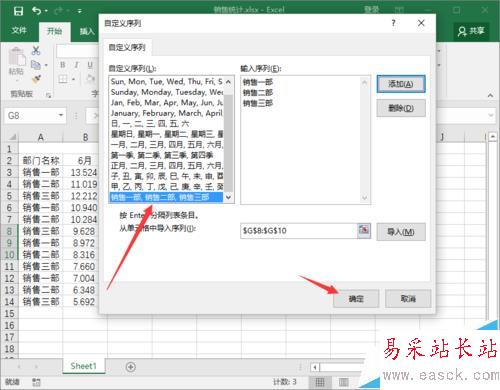Click the $G$8:$G$10 import range field
Image resolution: width=500 pixels, height=390 pixels.
[298, 231]
